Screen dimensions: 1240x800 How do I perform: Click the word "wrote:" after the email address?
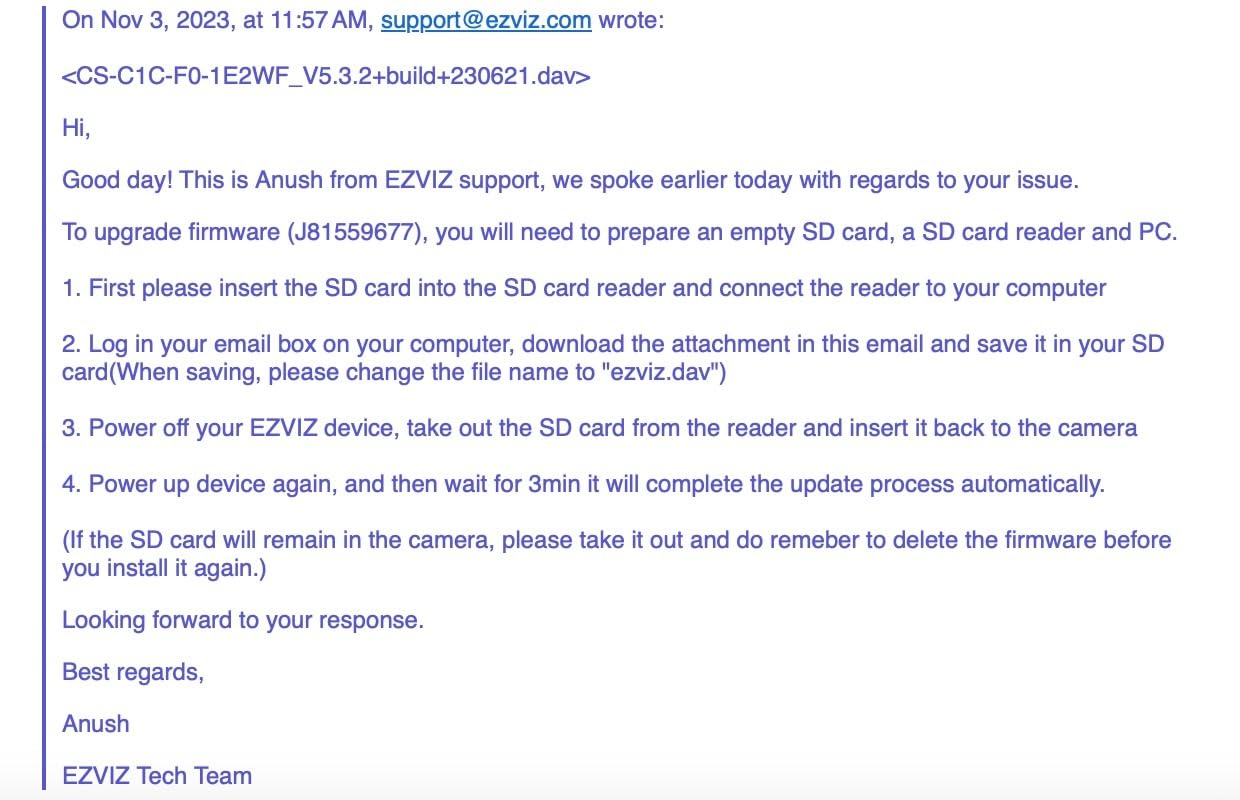point(630,21)
